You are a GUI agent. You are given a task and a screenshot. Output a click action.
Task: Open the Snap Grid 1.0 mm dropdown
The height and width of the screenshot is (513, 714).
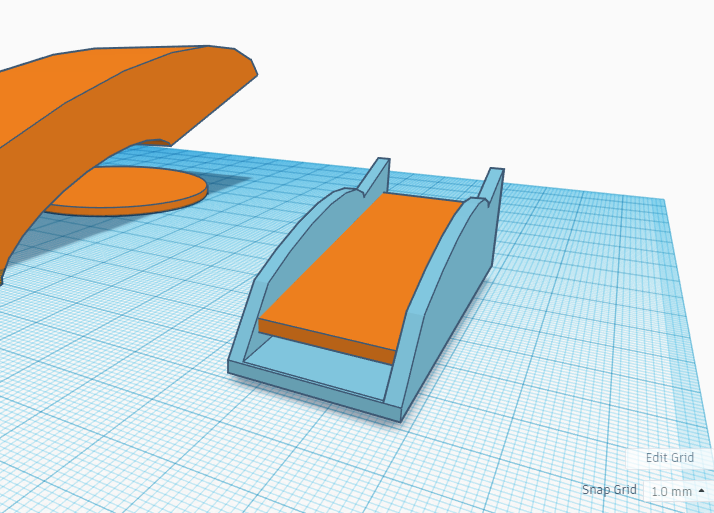coord(678,492)
